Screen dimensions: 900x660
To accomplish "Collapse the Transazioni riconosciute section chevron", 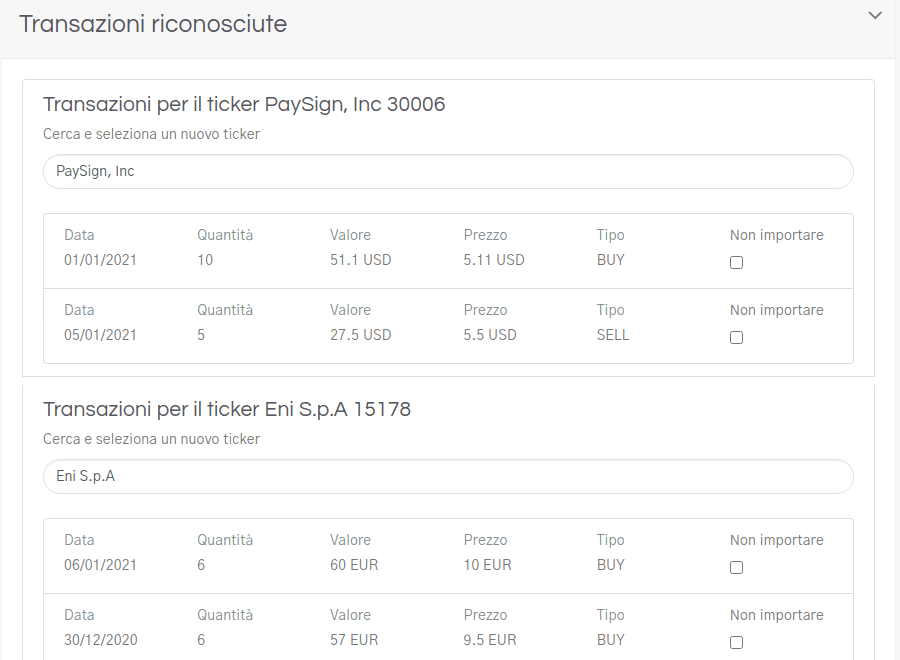I will point(875,16).
